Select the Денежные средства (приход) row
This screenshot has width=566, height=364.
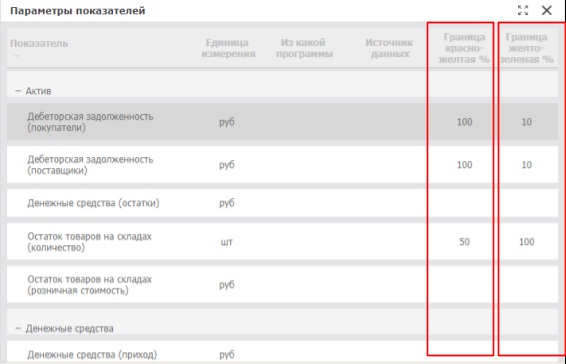[282, 352]
